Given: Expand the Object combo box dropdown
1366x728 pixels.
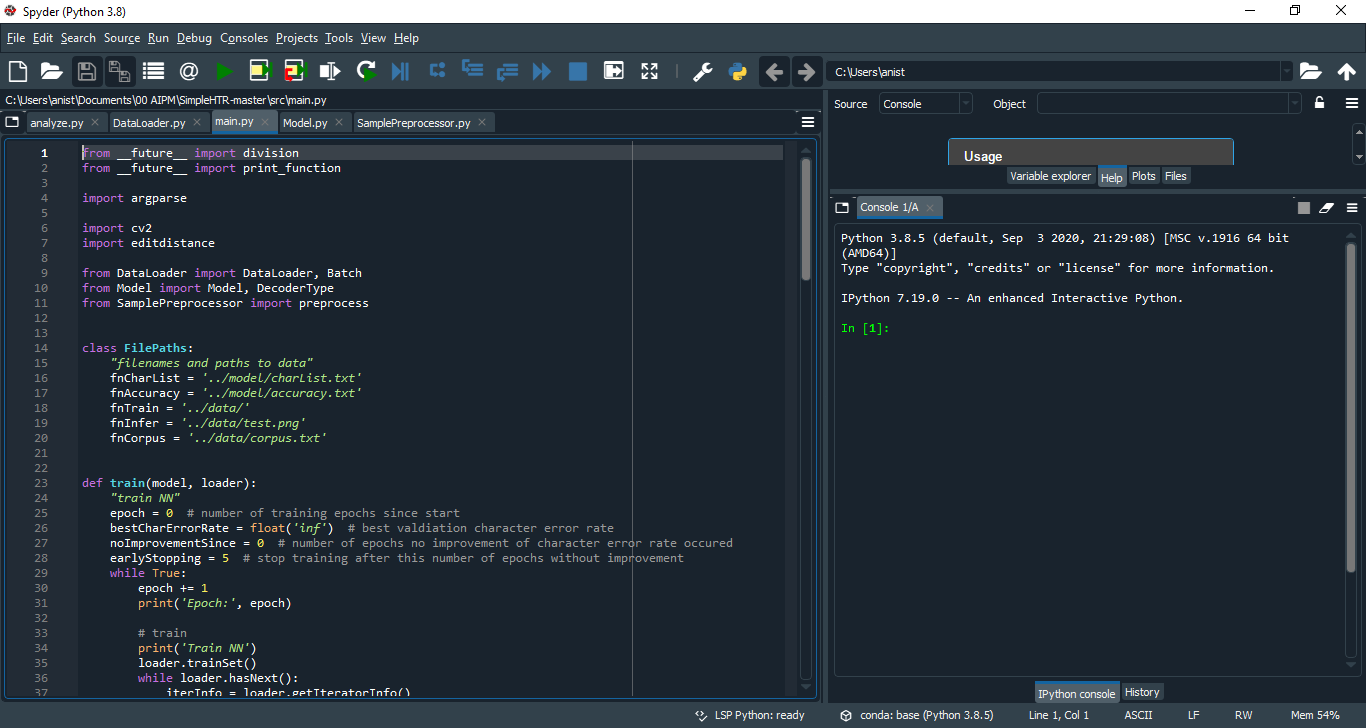Looking at the screenshot, I should (x=1295, y=103).
